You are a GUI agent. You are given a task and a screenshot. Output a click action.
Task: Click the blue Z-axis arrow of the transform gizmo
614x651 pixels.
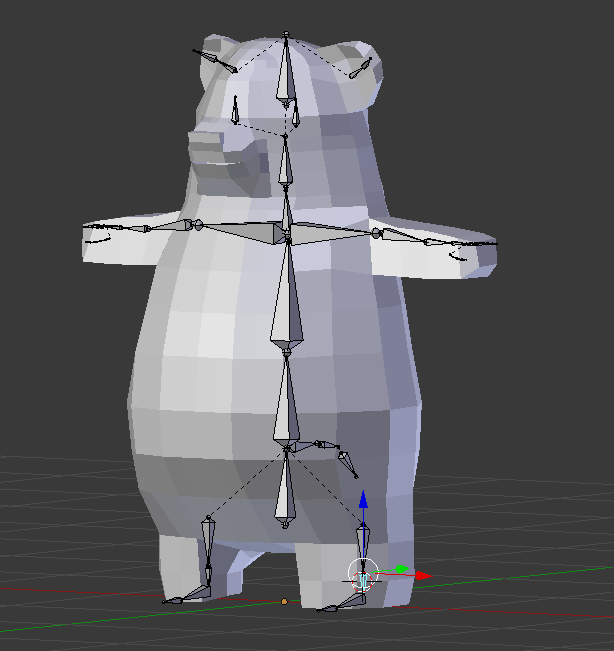363,499
